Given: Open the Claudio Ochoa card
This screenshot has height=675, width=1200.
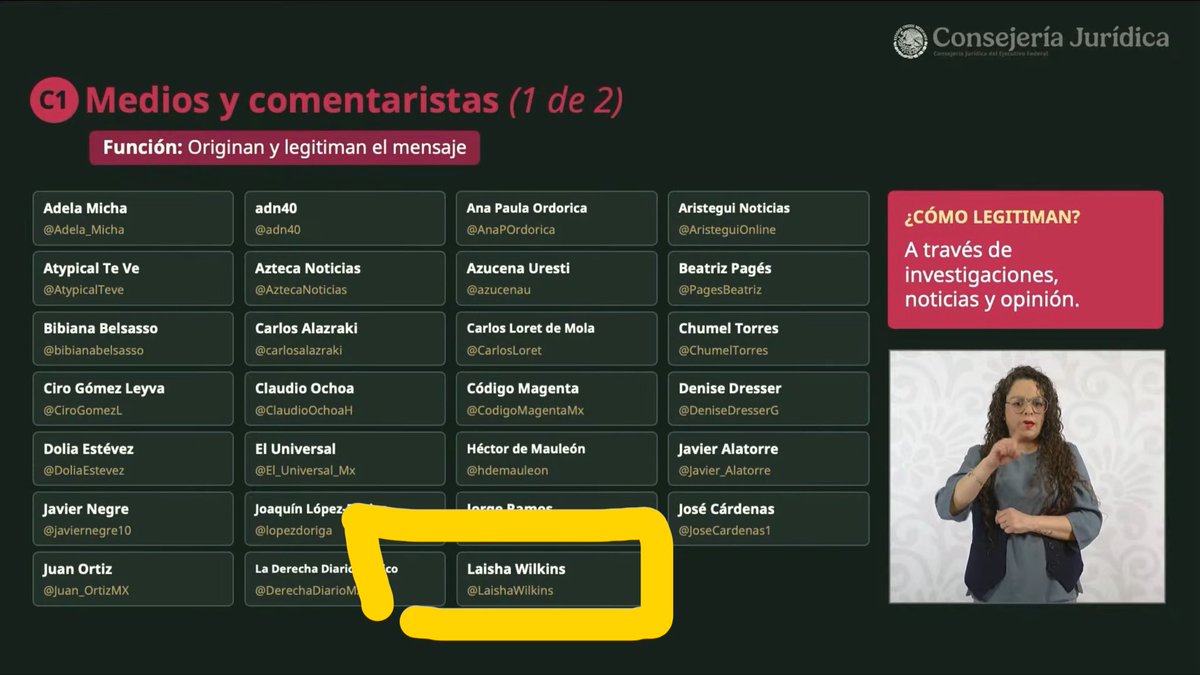Looking at the screenshot, I should [x=345, y=398].
